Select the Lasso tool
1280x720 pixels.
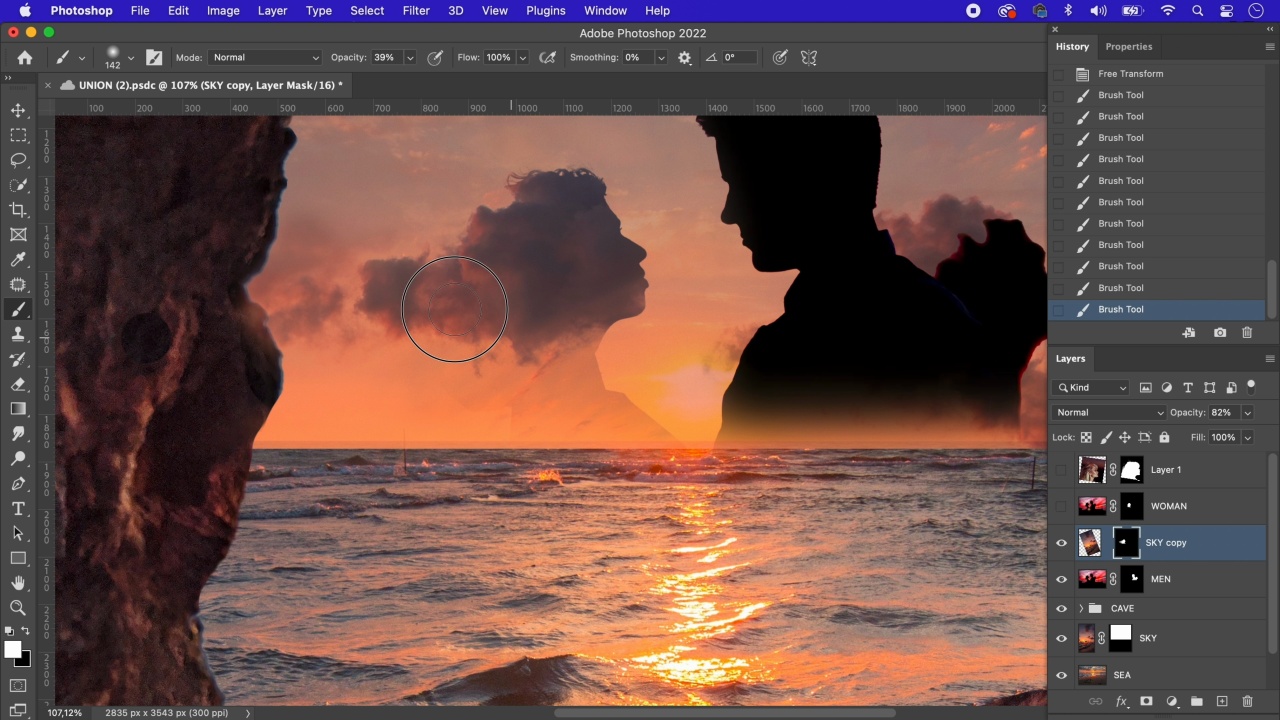click(x=18, y=160)
